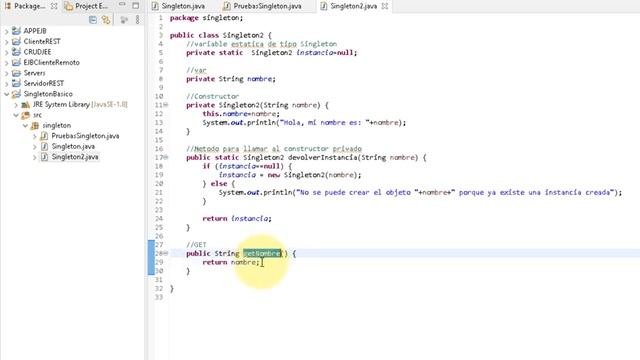Select the Singleton2.java editor tab
Screen dimensions: 640x360
(353, 6)
